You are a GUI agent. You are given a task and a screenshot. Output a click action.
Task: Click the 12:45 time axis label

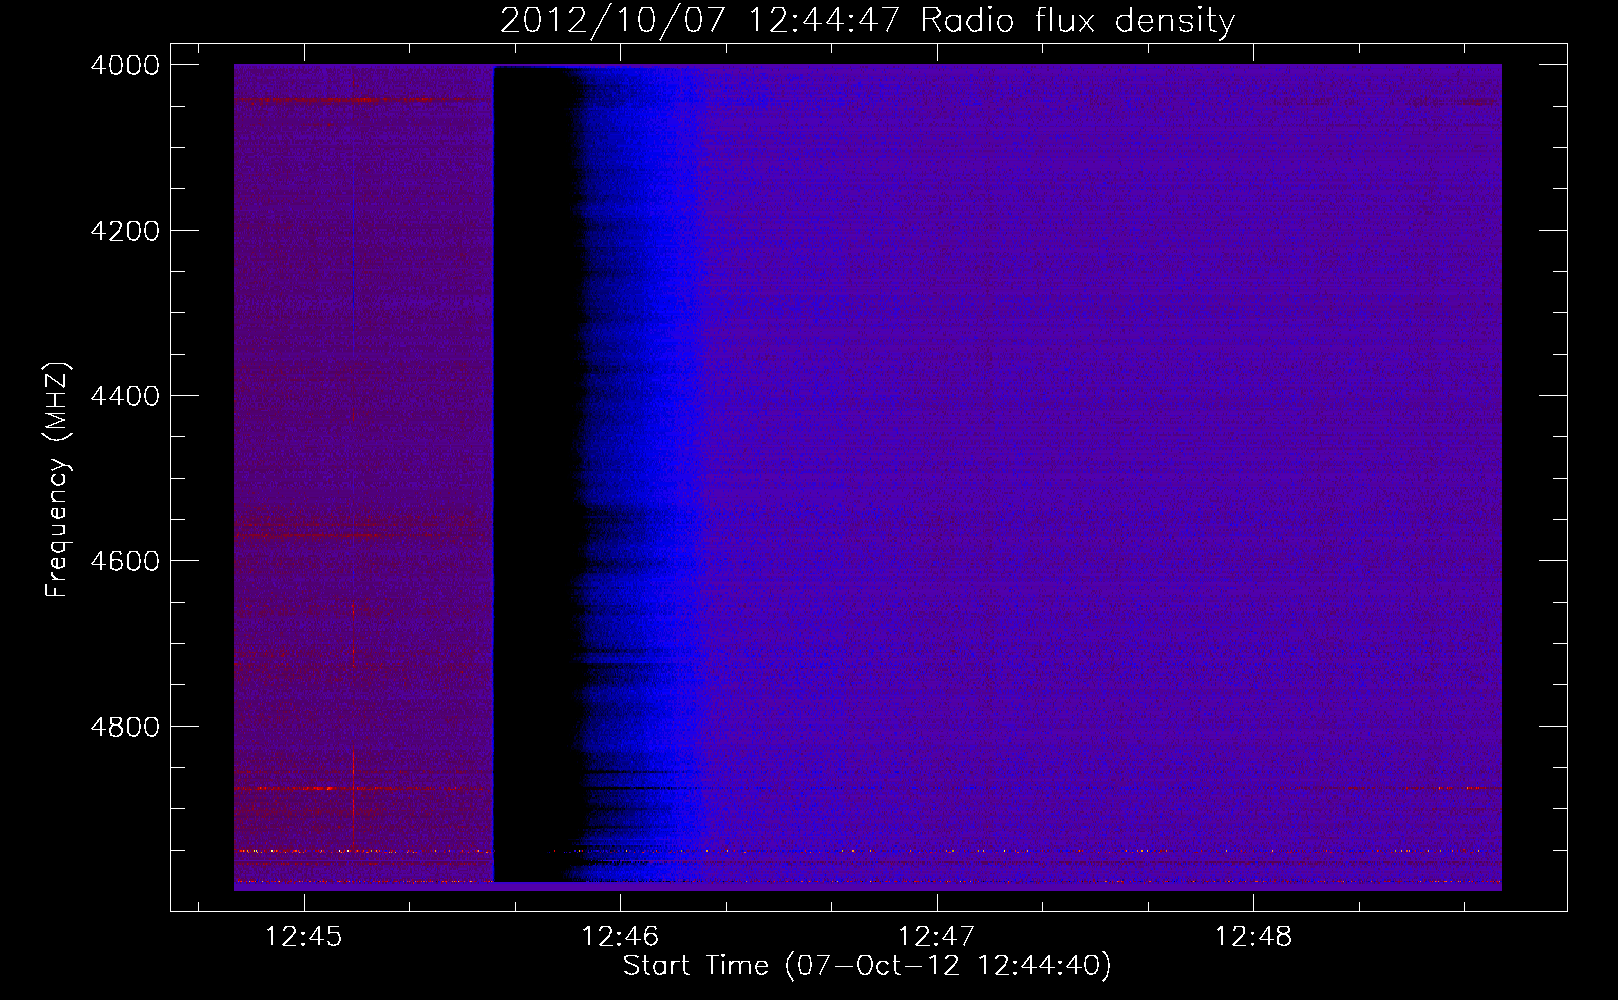(x=303, y=937)
